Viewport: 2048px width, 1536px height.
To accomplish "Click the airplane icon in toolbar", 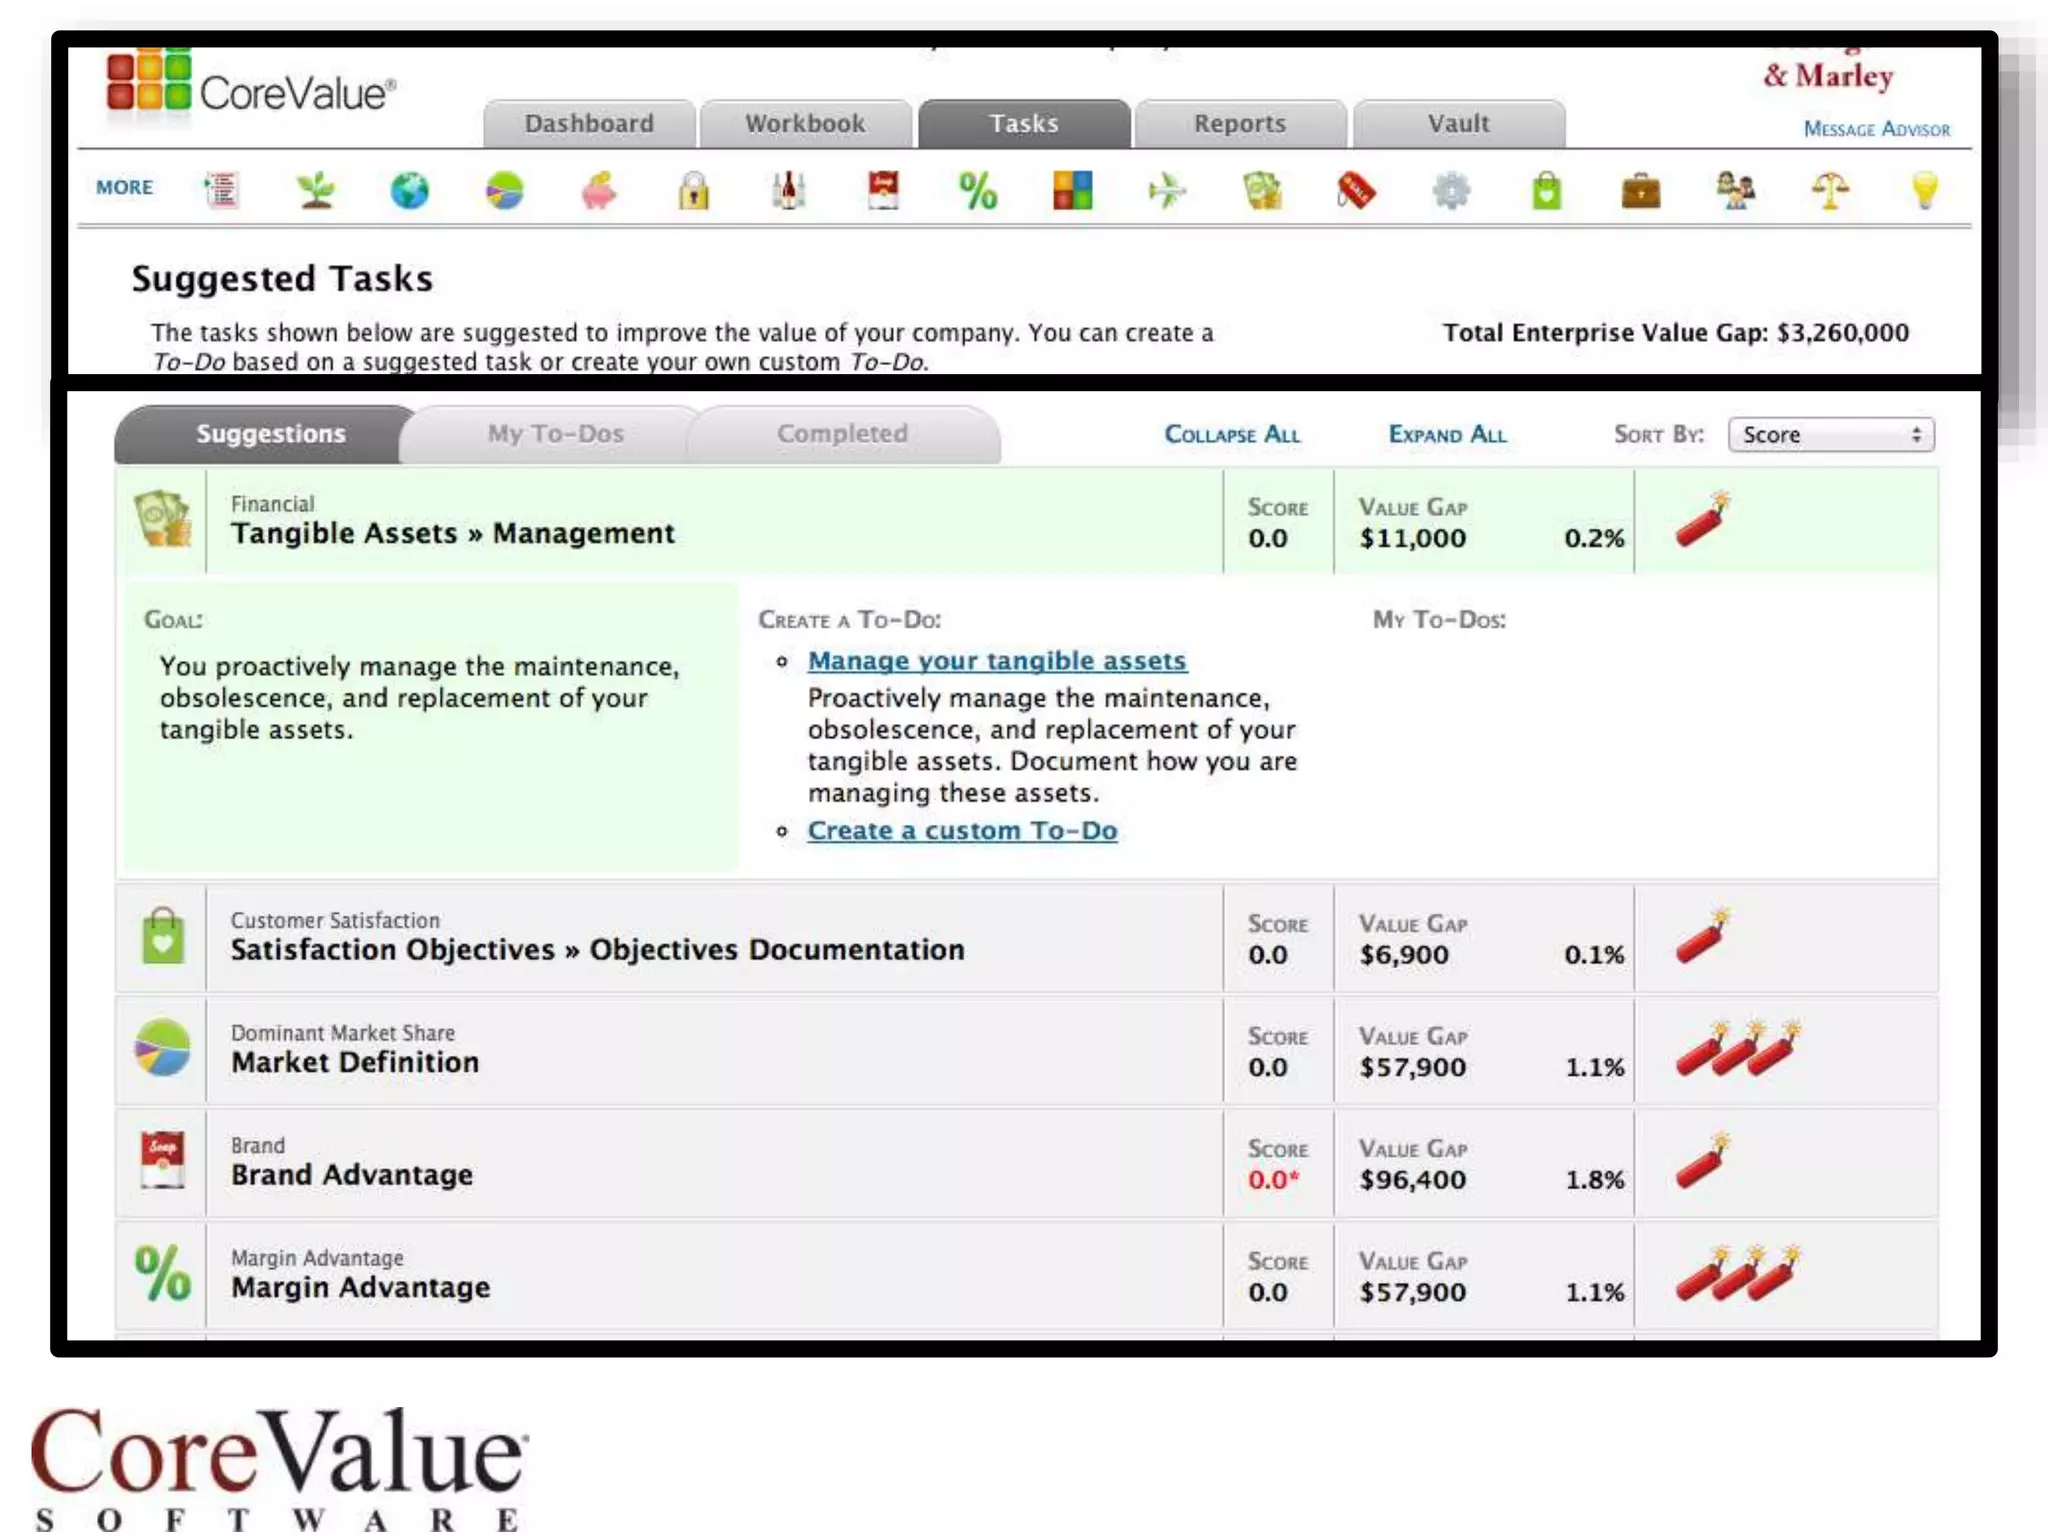I will (x=1166, y=190).
